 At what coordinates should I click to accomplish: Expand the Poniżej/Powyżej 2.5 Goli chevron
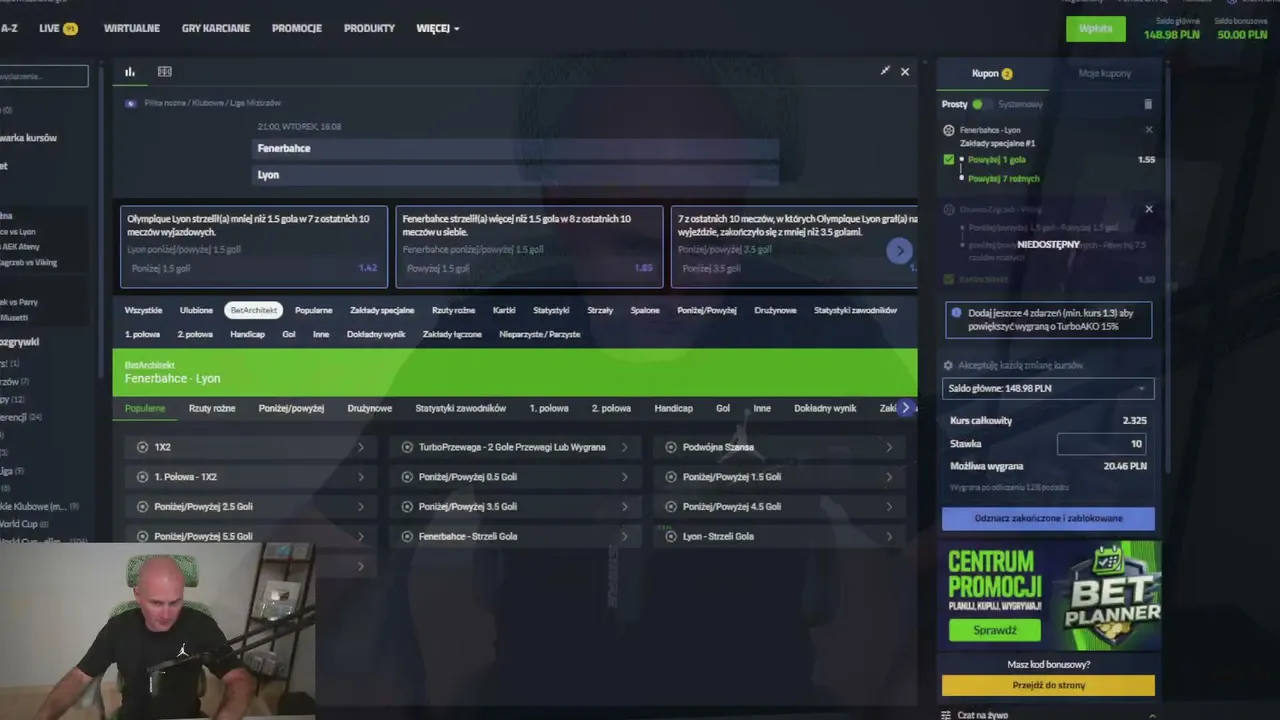[x=361, y=507]
